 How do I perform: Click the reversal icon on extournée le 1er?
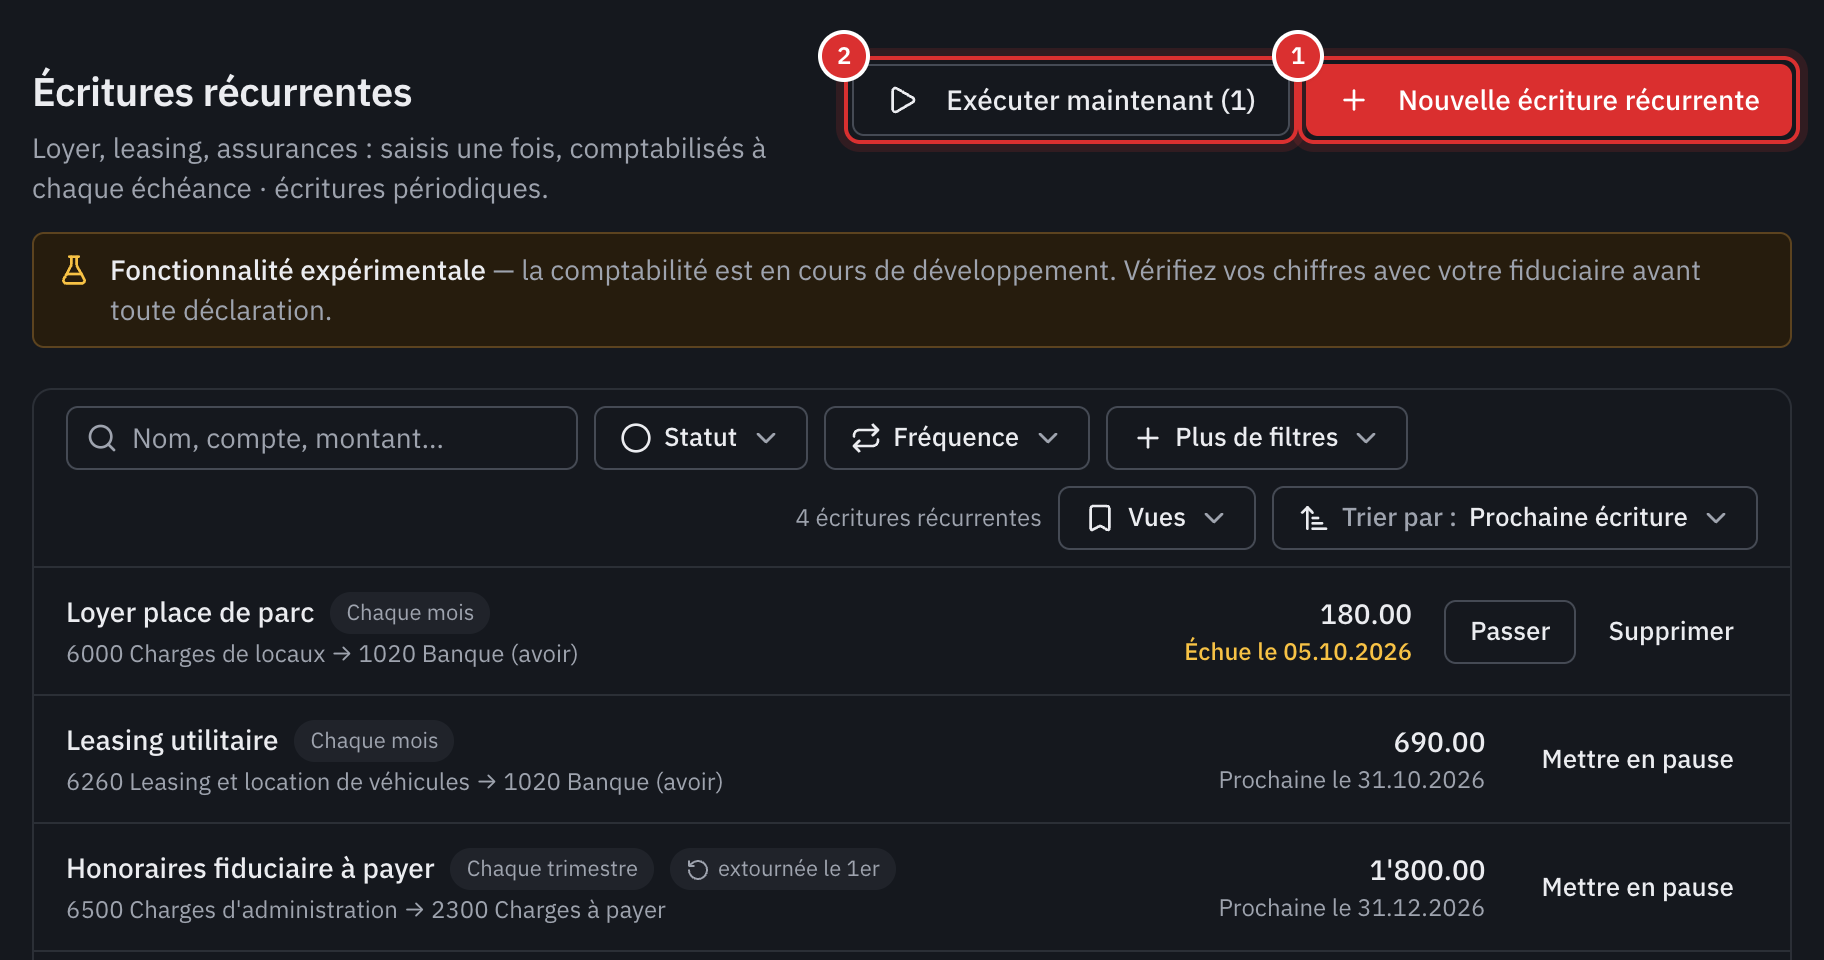click(698, 869)
